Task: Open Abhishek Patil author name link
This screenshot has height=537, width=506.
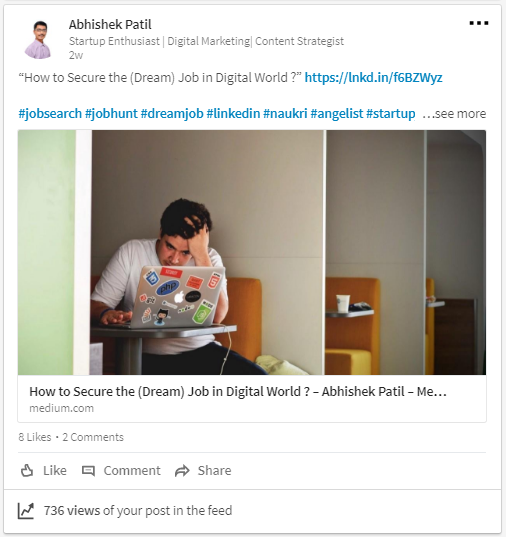Action: point(110,25)
